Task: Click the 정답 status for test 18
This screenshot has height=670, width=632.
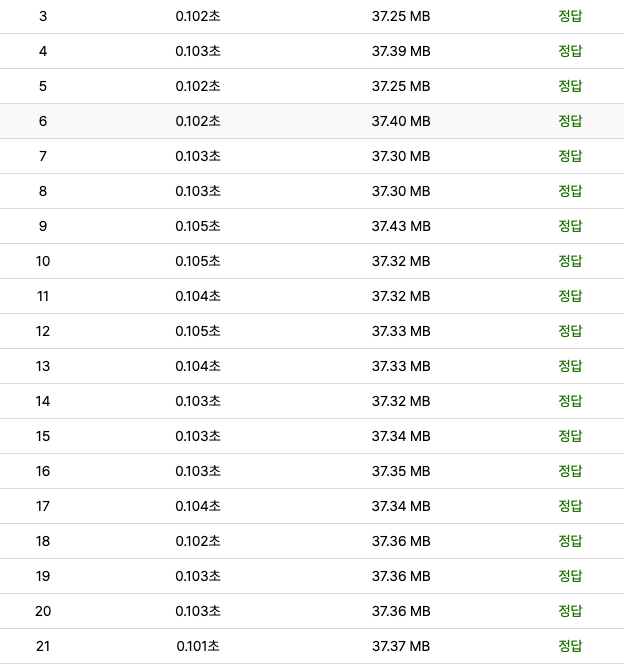Action: tap(570, 541)
